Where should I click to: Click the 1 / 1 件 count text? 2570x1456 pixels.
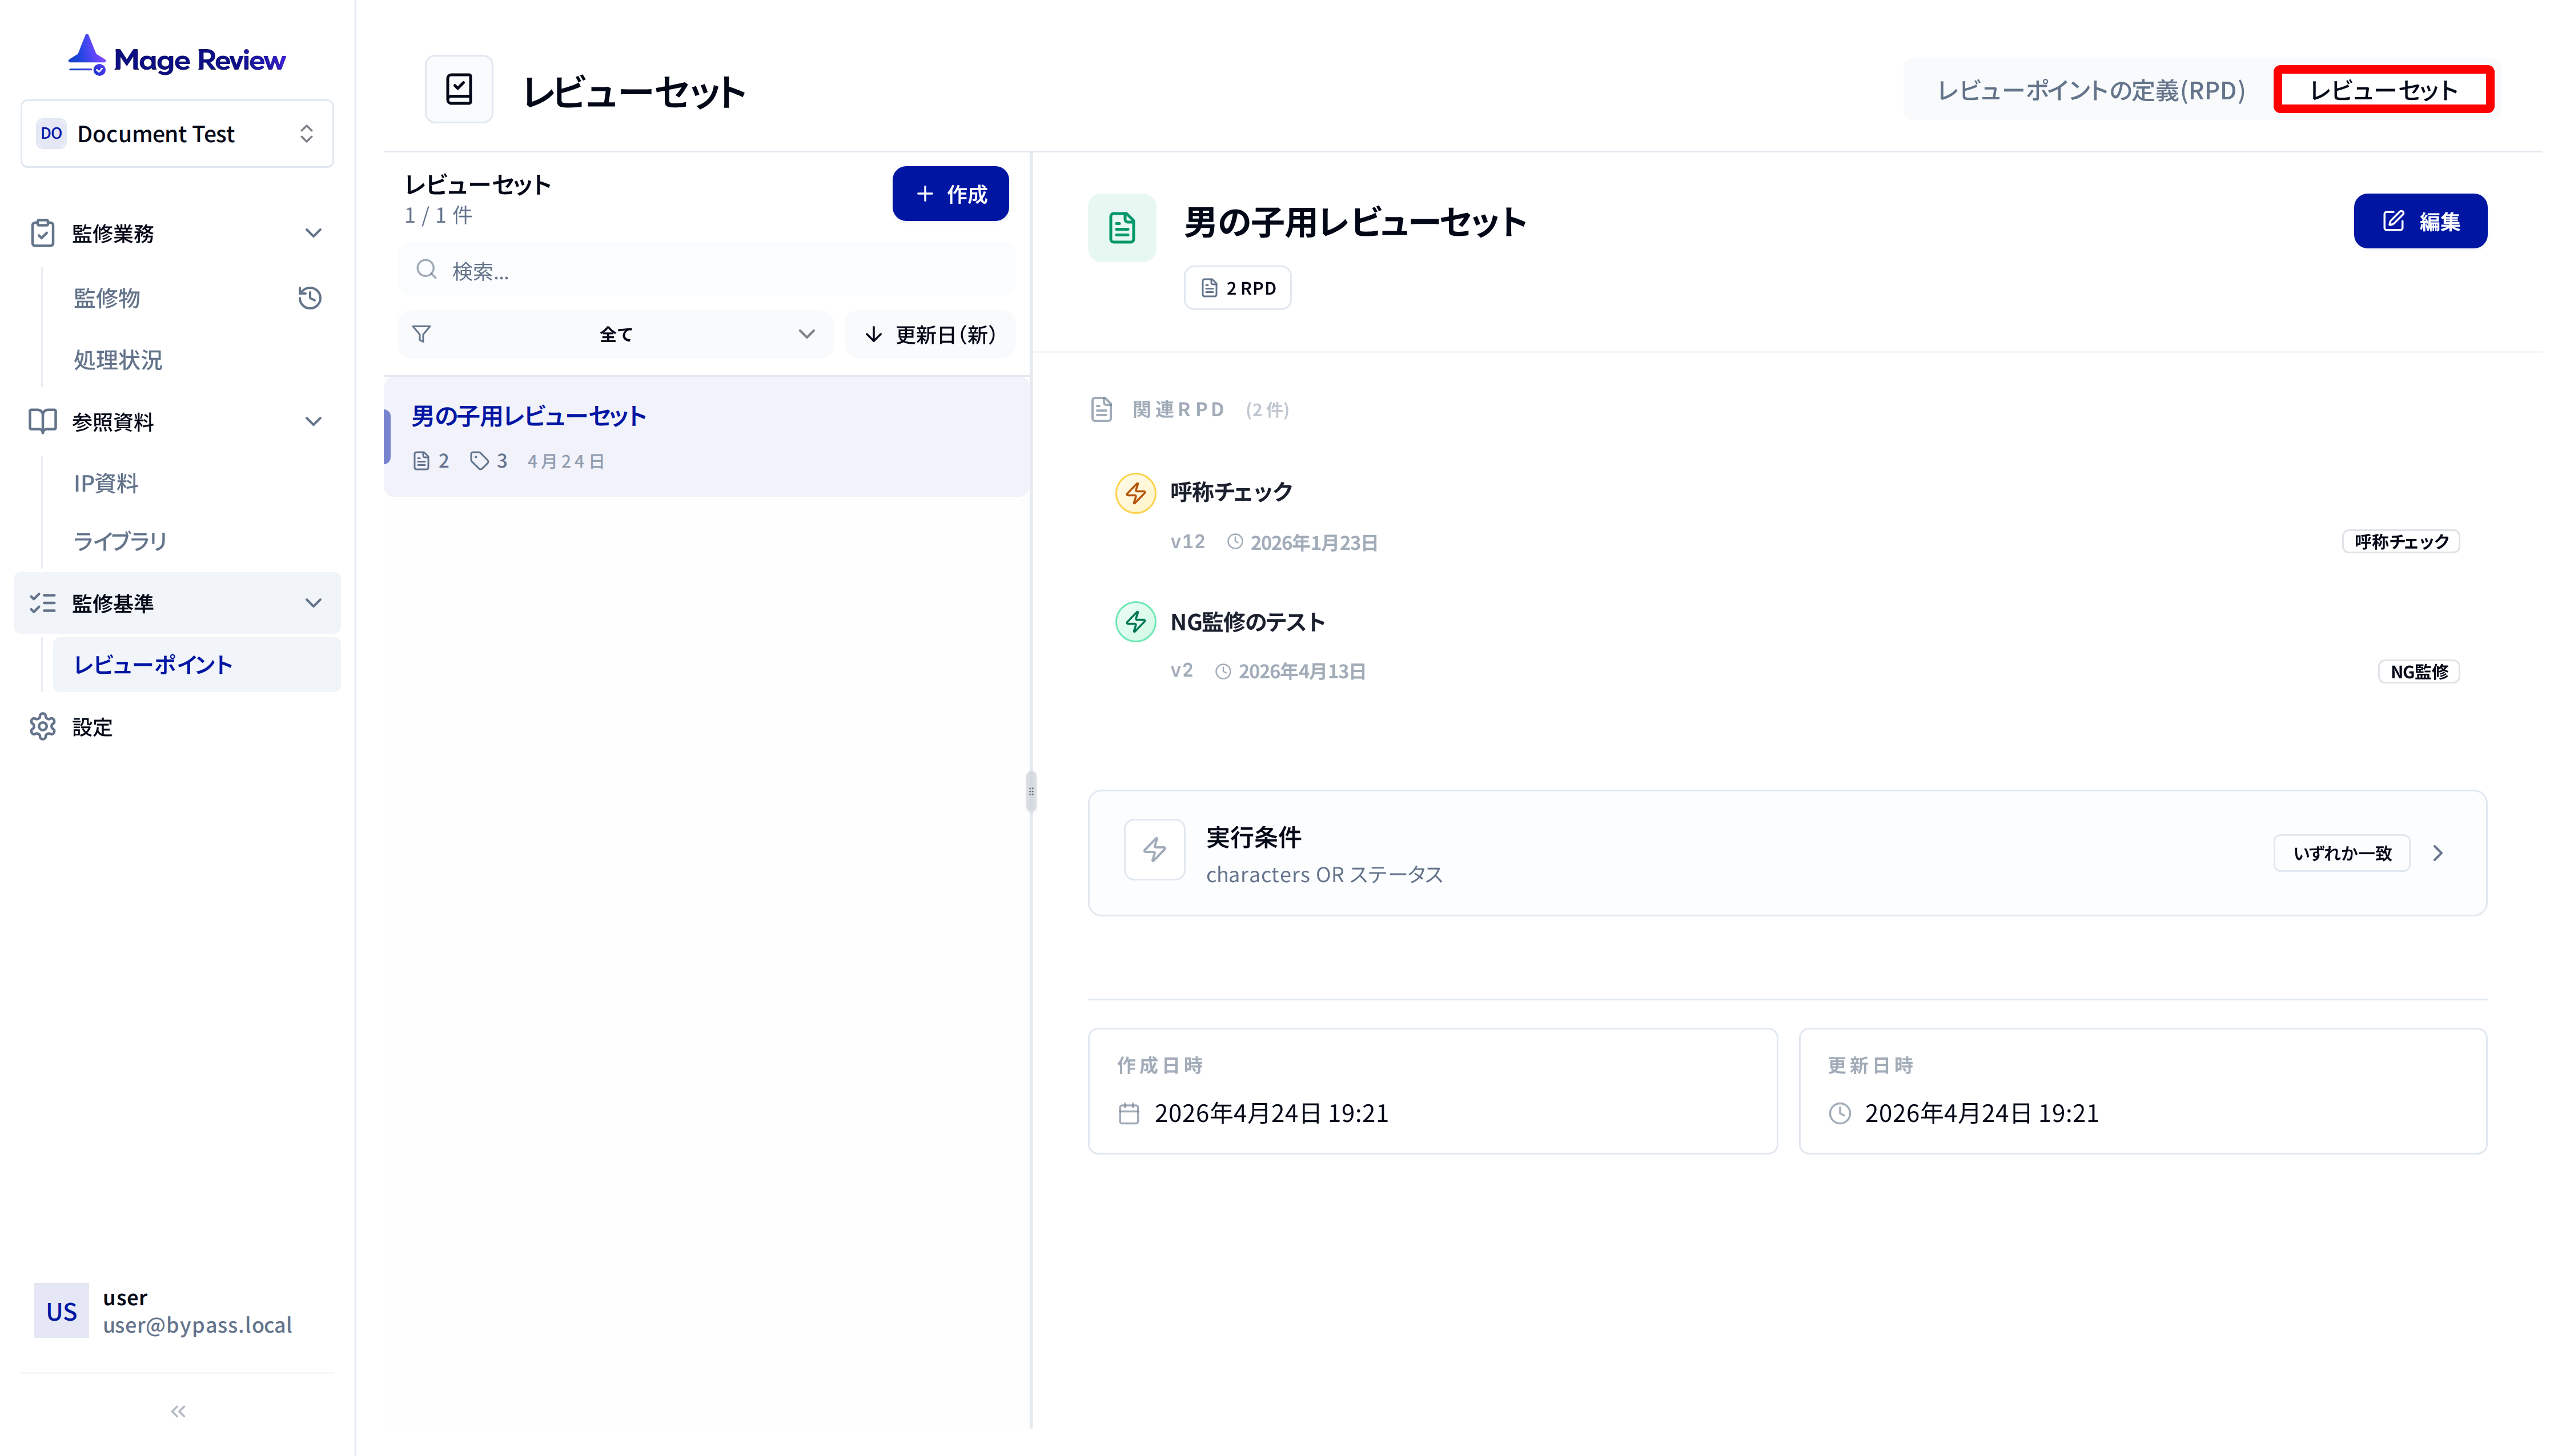[x=438, y=215]
